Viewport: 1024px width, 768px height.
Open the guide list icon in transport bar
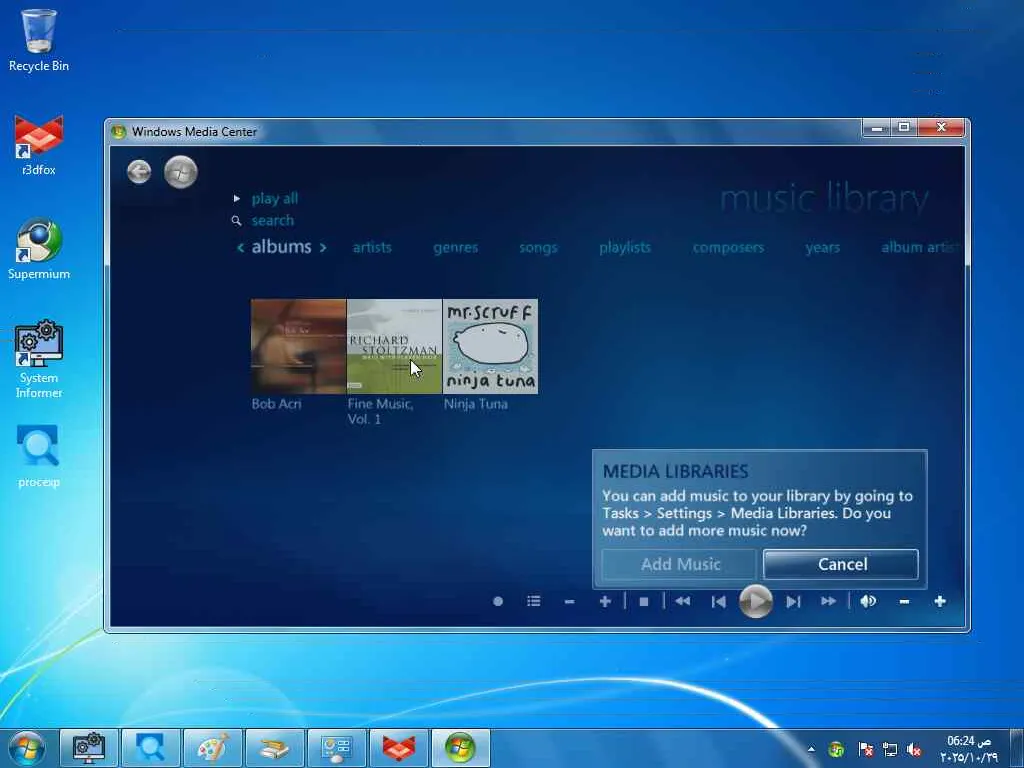(534, 601)
